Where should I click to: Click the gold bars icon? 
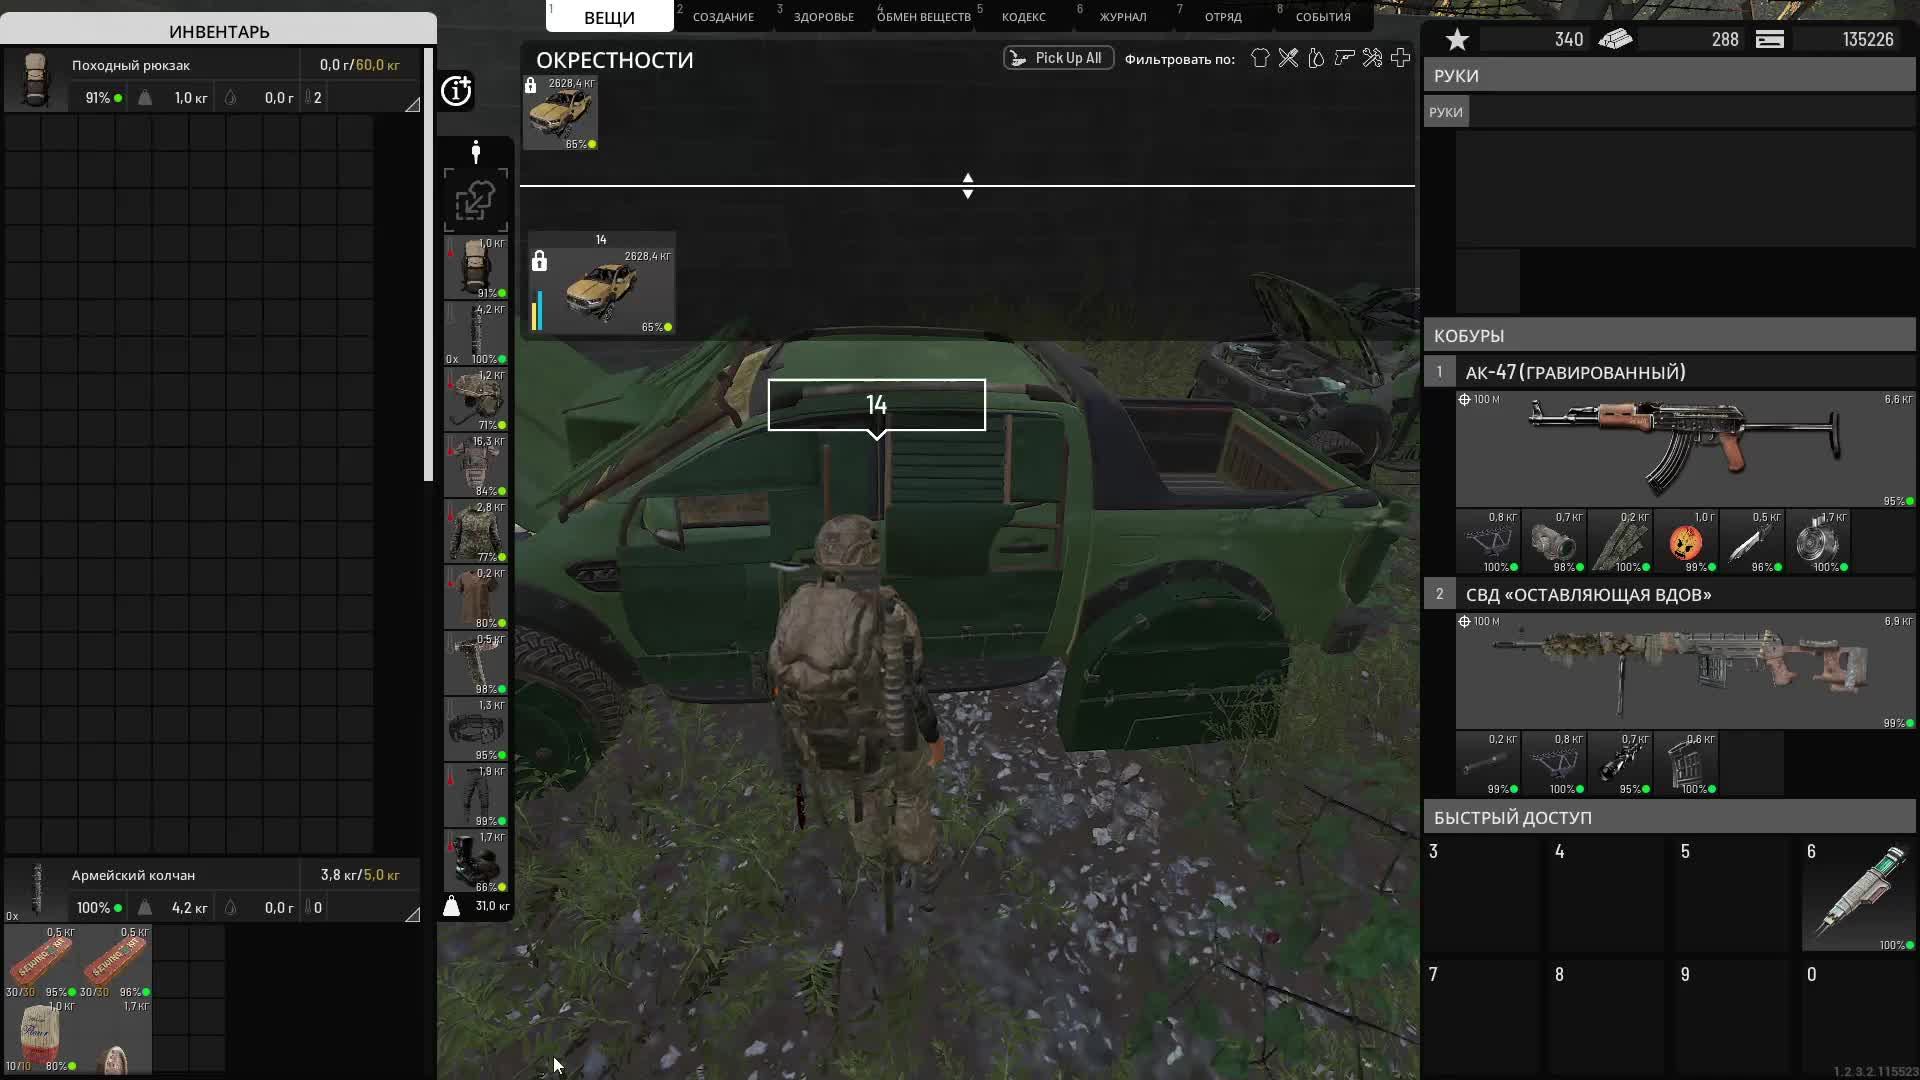tap(1615, 40)
